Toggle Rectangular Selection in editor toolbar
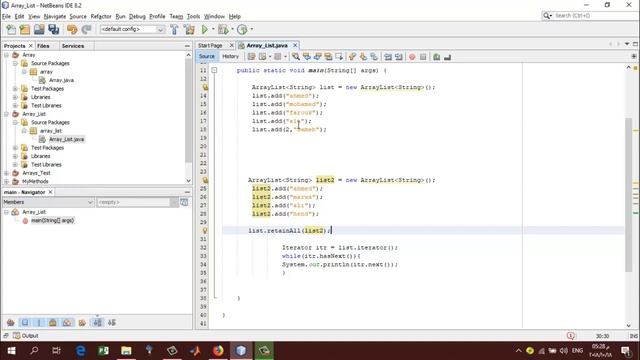 (339, 57)
